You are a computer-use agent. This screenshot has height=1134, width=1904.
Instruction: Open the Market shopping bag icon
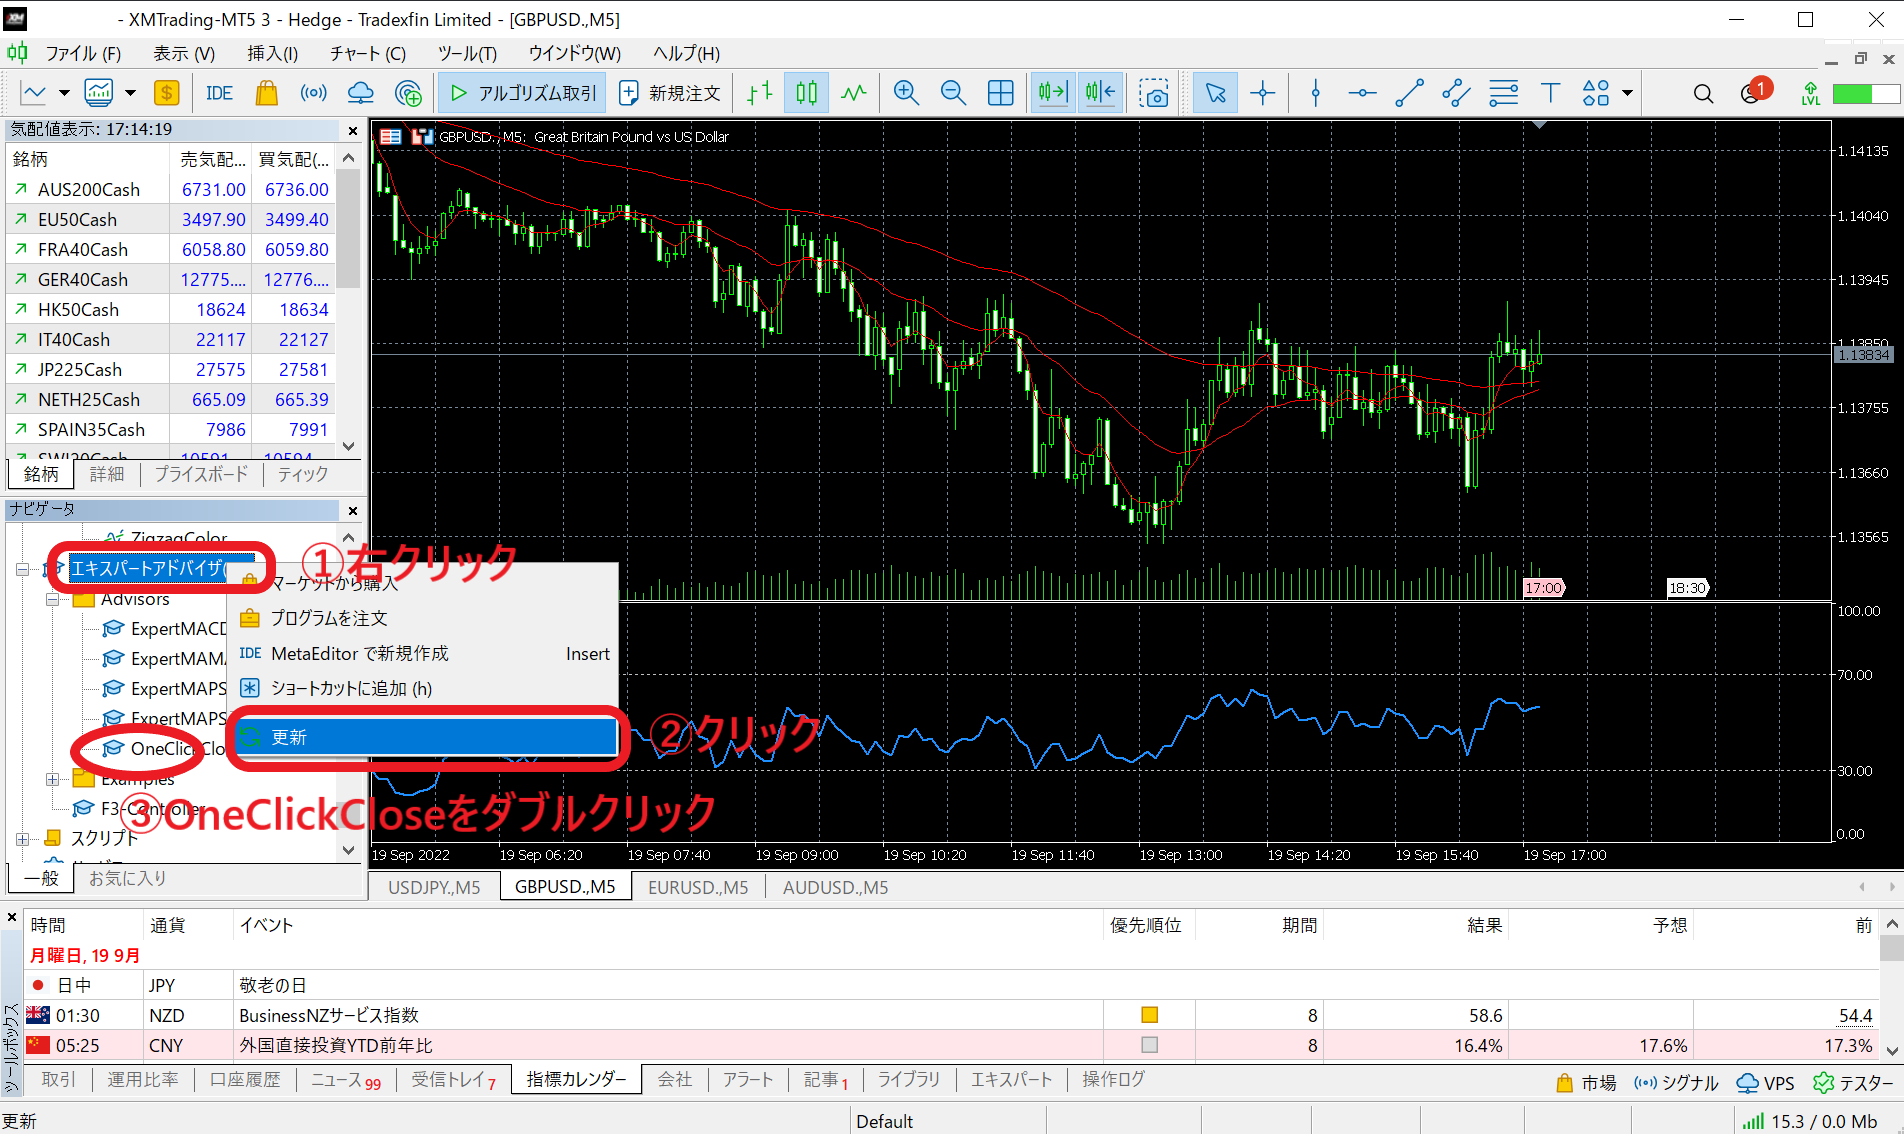pos(266,93)
